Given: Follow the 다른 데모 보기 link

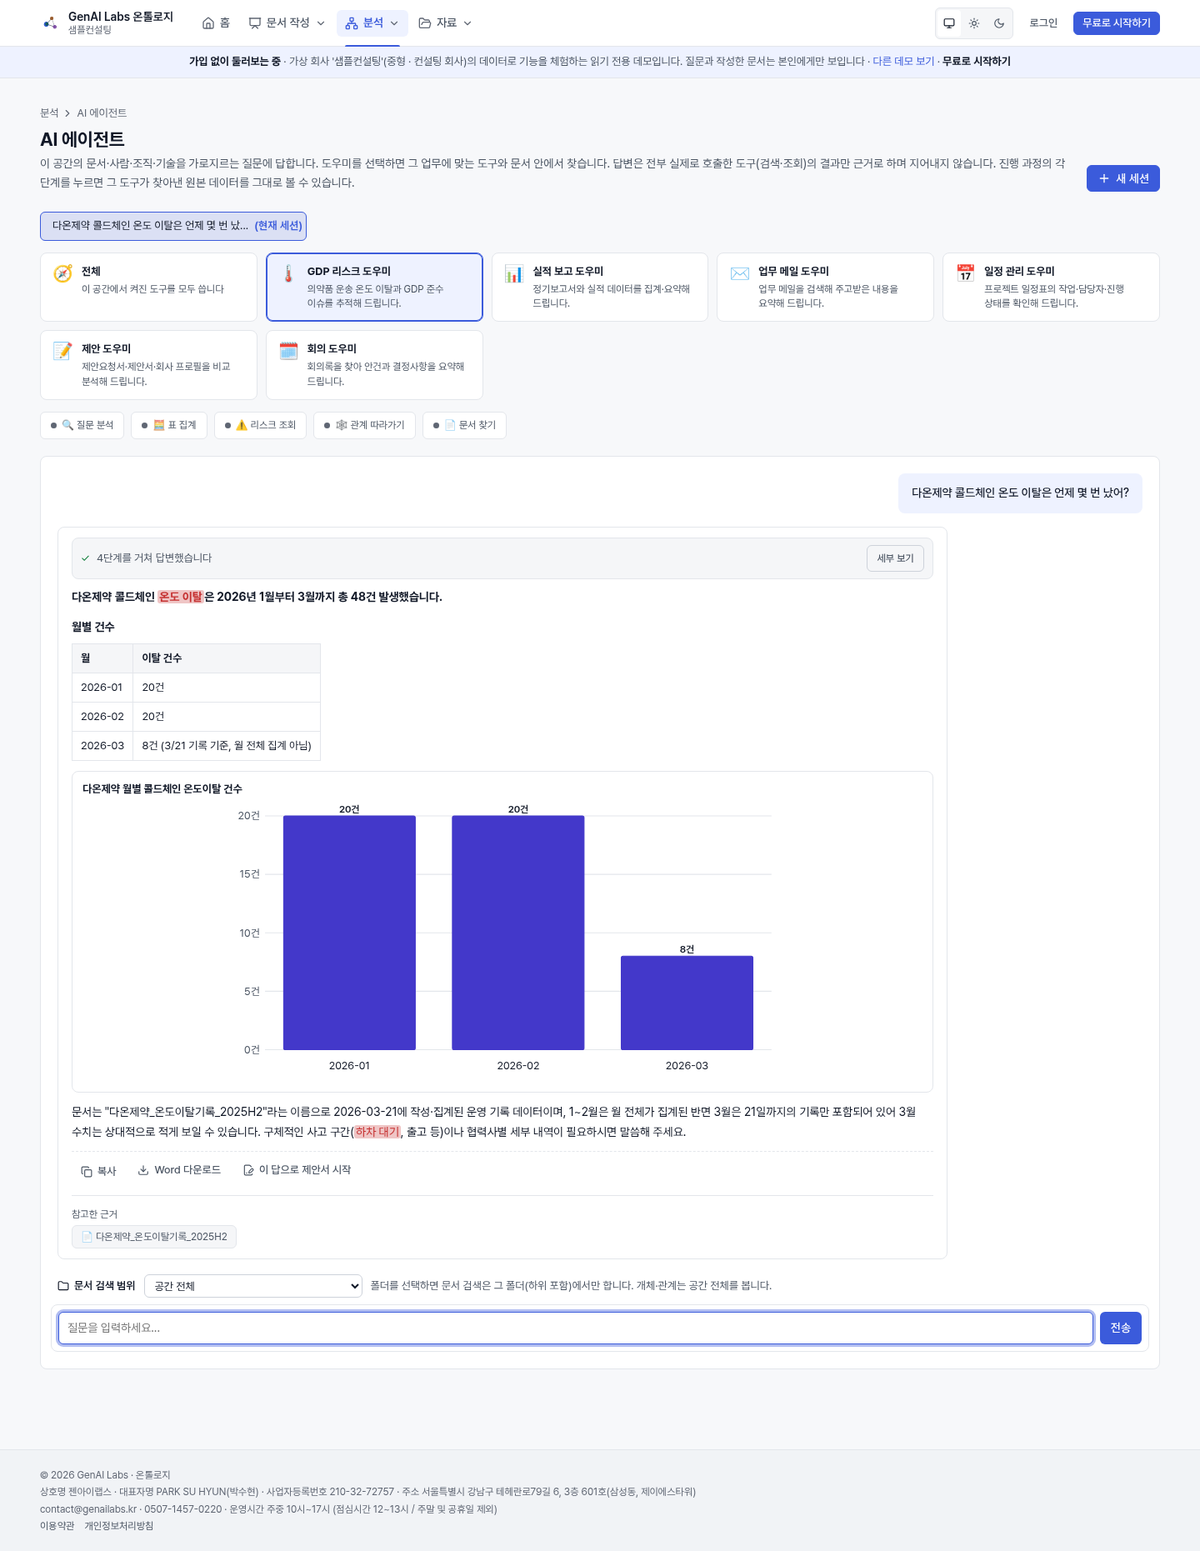Looking at the screenshot, I should [903, 61].
